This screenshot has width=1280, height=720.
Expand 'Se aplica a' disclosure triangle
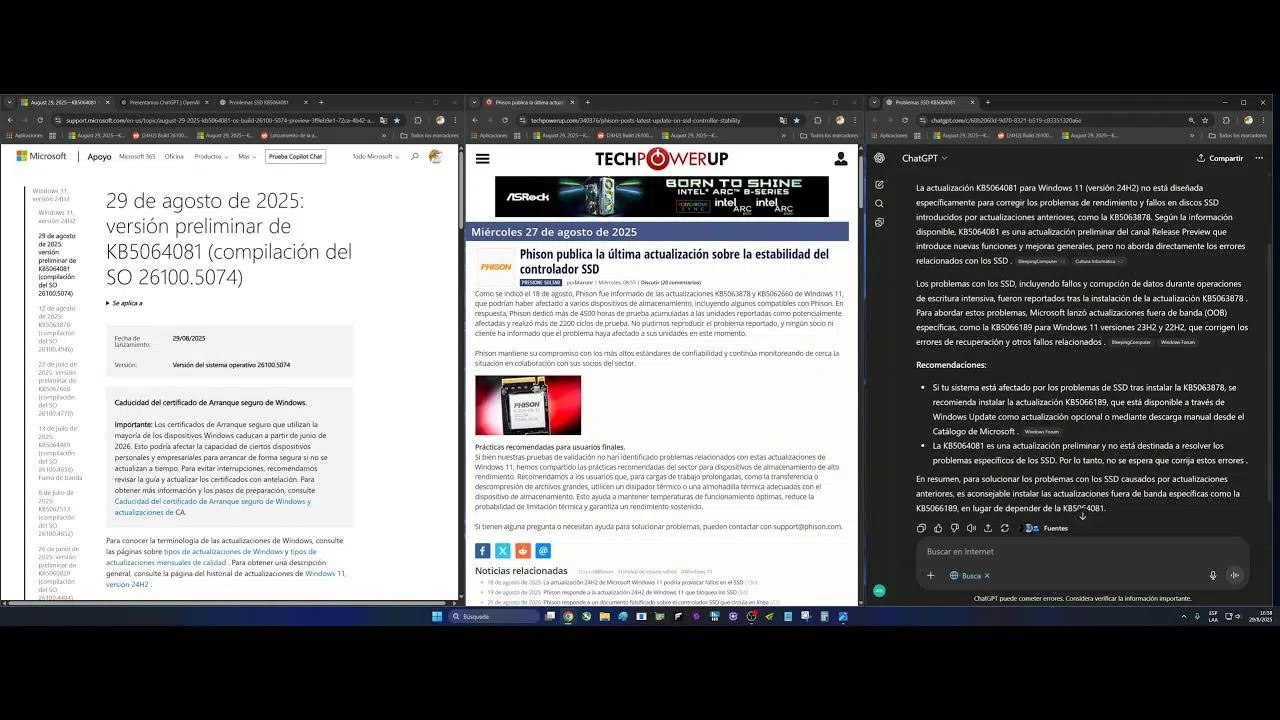point(108,303)
